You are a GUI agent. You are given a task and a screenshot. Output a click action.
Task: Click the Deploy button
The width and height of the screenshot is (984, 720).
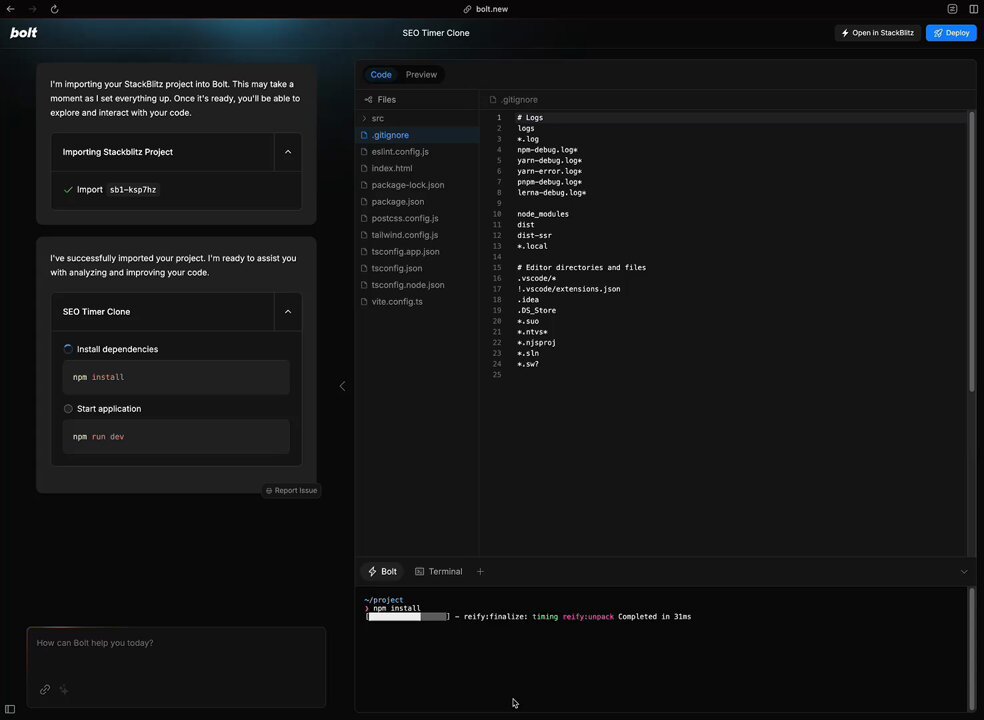pos(951,33)
